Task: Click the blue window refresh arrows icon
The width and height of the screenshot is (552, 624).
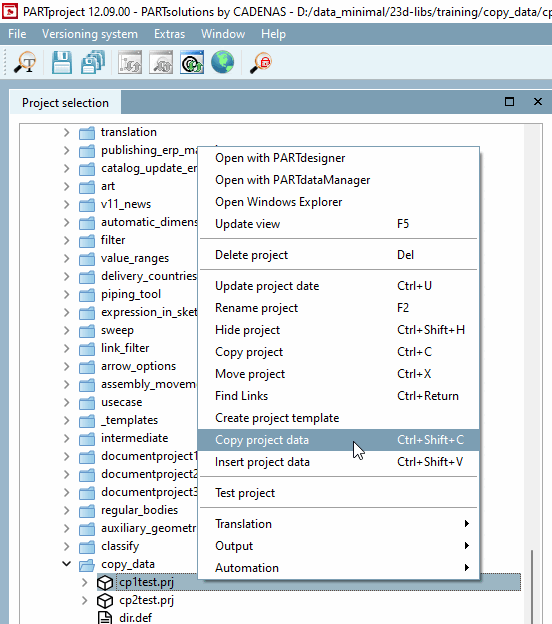Action: pos(192,62)
